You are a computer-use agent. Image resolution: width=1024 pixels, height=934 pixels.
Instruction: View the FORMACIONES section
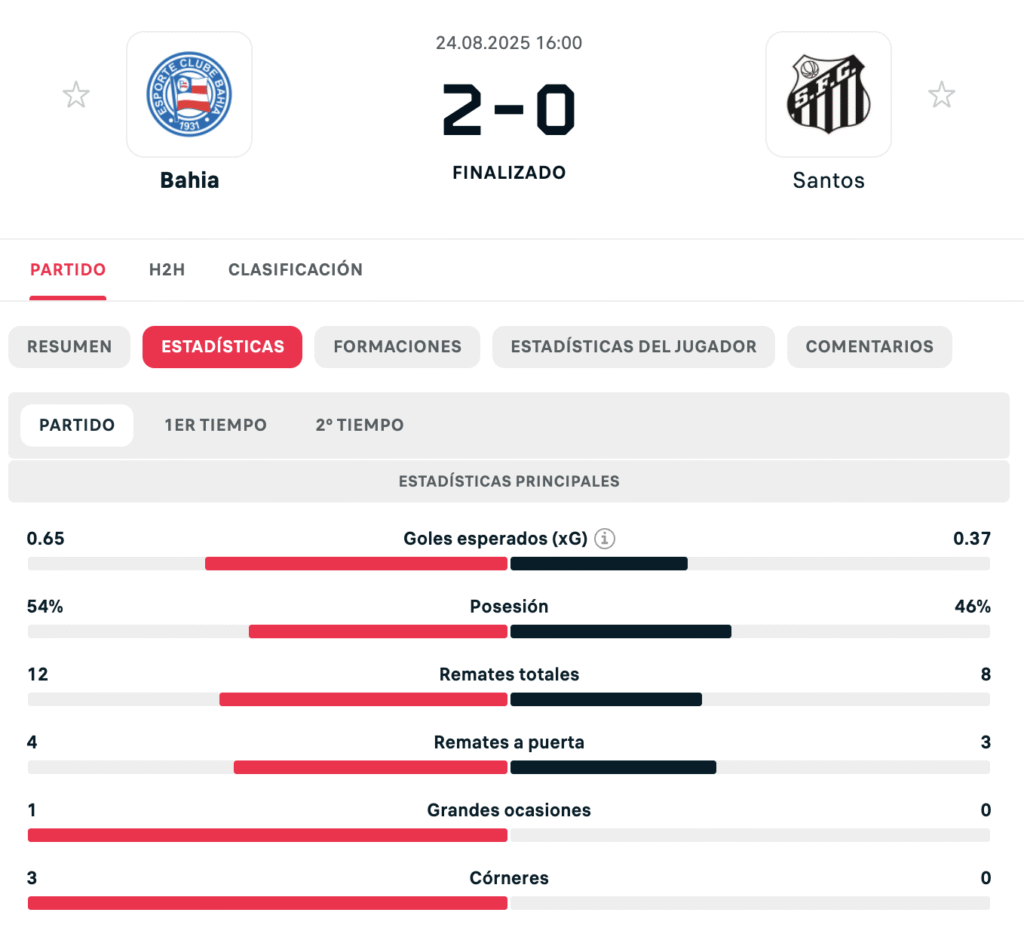coord(397,347)
